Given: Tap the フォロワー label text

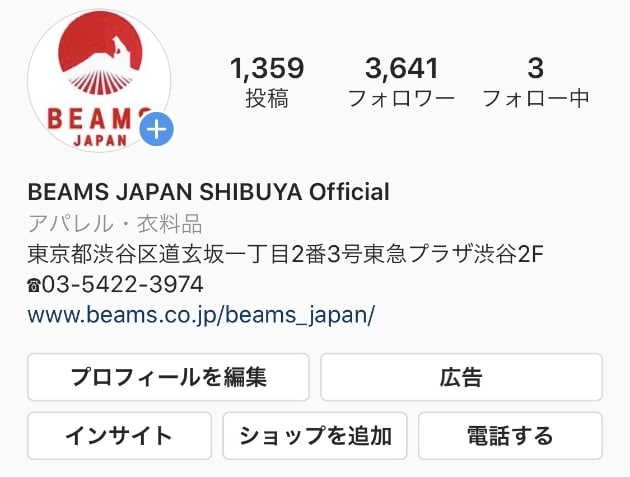Looking at the screenshot, I should pyautogui.click(x=401, y=98).
